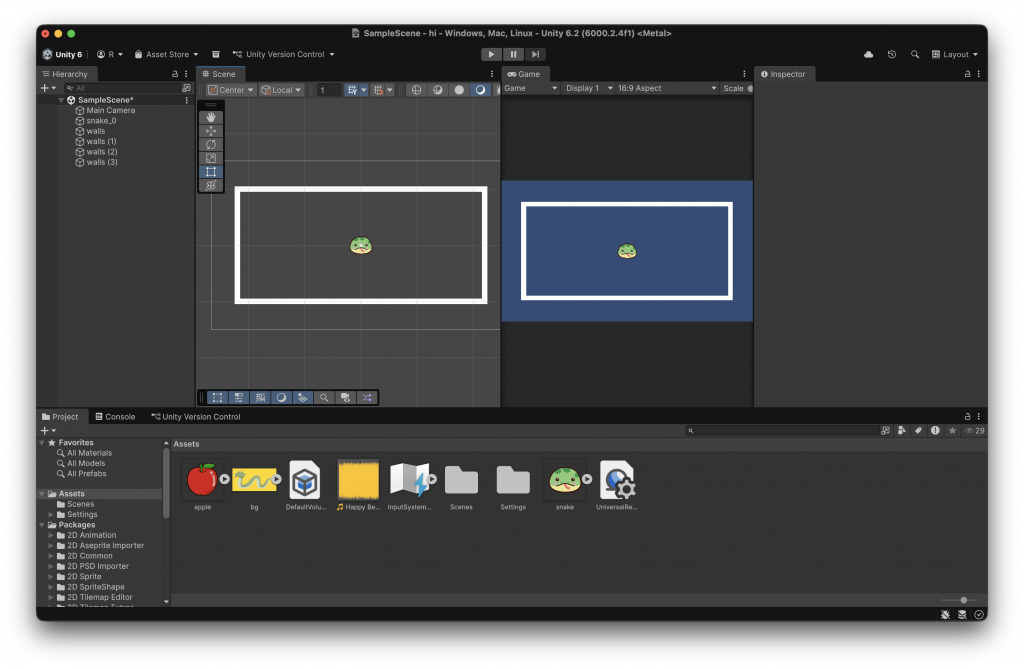Expand the 2D Animation package folder
The height and width of the screenshot is (669, 1024).
click(51, 535)
